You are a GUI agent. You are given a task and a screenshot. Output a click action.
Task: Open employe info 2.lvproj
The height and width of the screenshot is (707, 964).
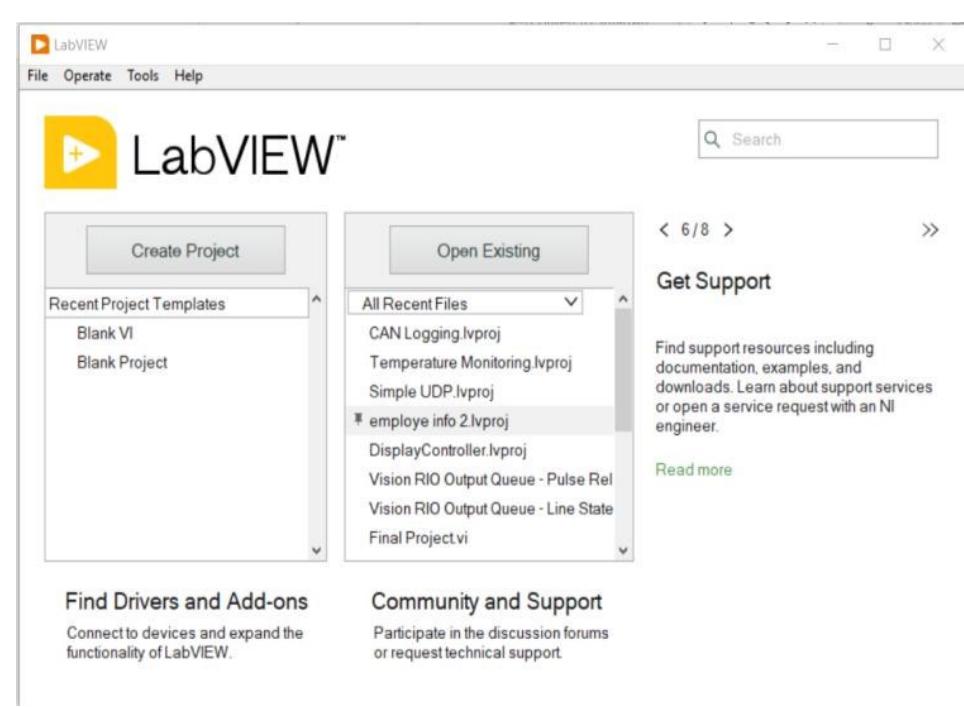(x=438, y=421)
